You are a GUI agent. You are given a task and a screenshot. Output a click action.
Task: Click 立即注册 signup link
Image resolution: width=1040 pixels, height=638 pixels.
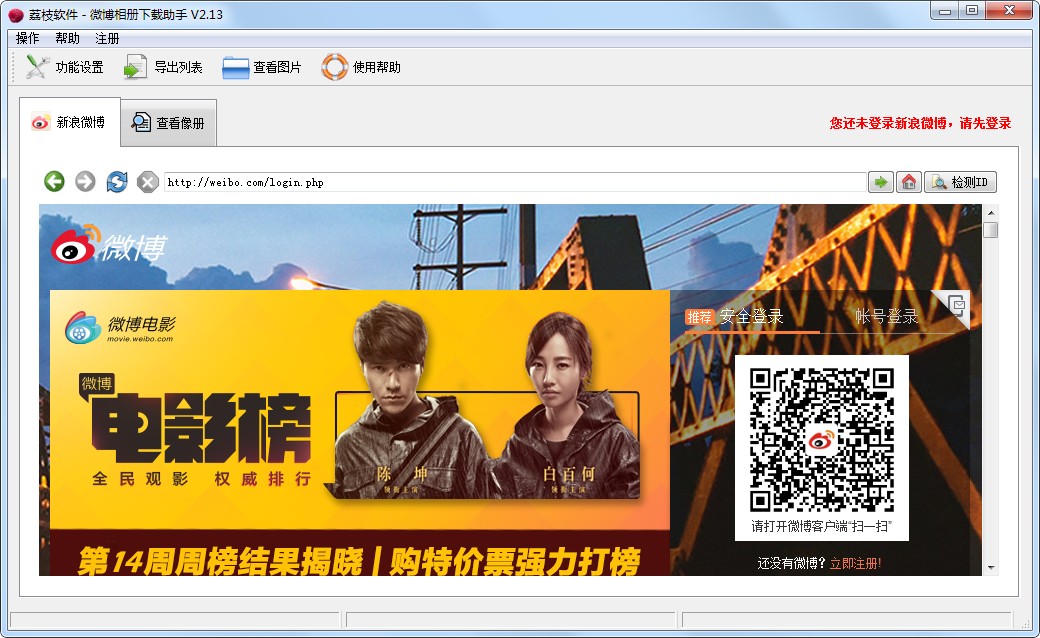pos(855,563)
